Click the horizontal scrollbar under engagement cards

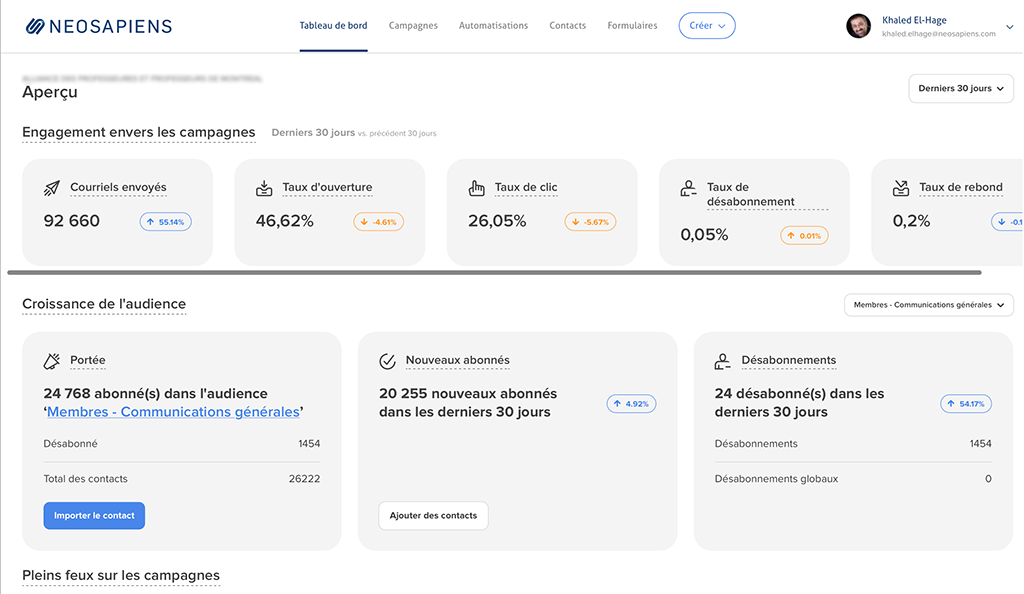coord(494,272)
